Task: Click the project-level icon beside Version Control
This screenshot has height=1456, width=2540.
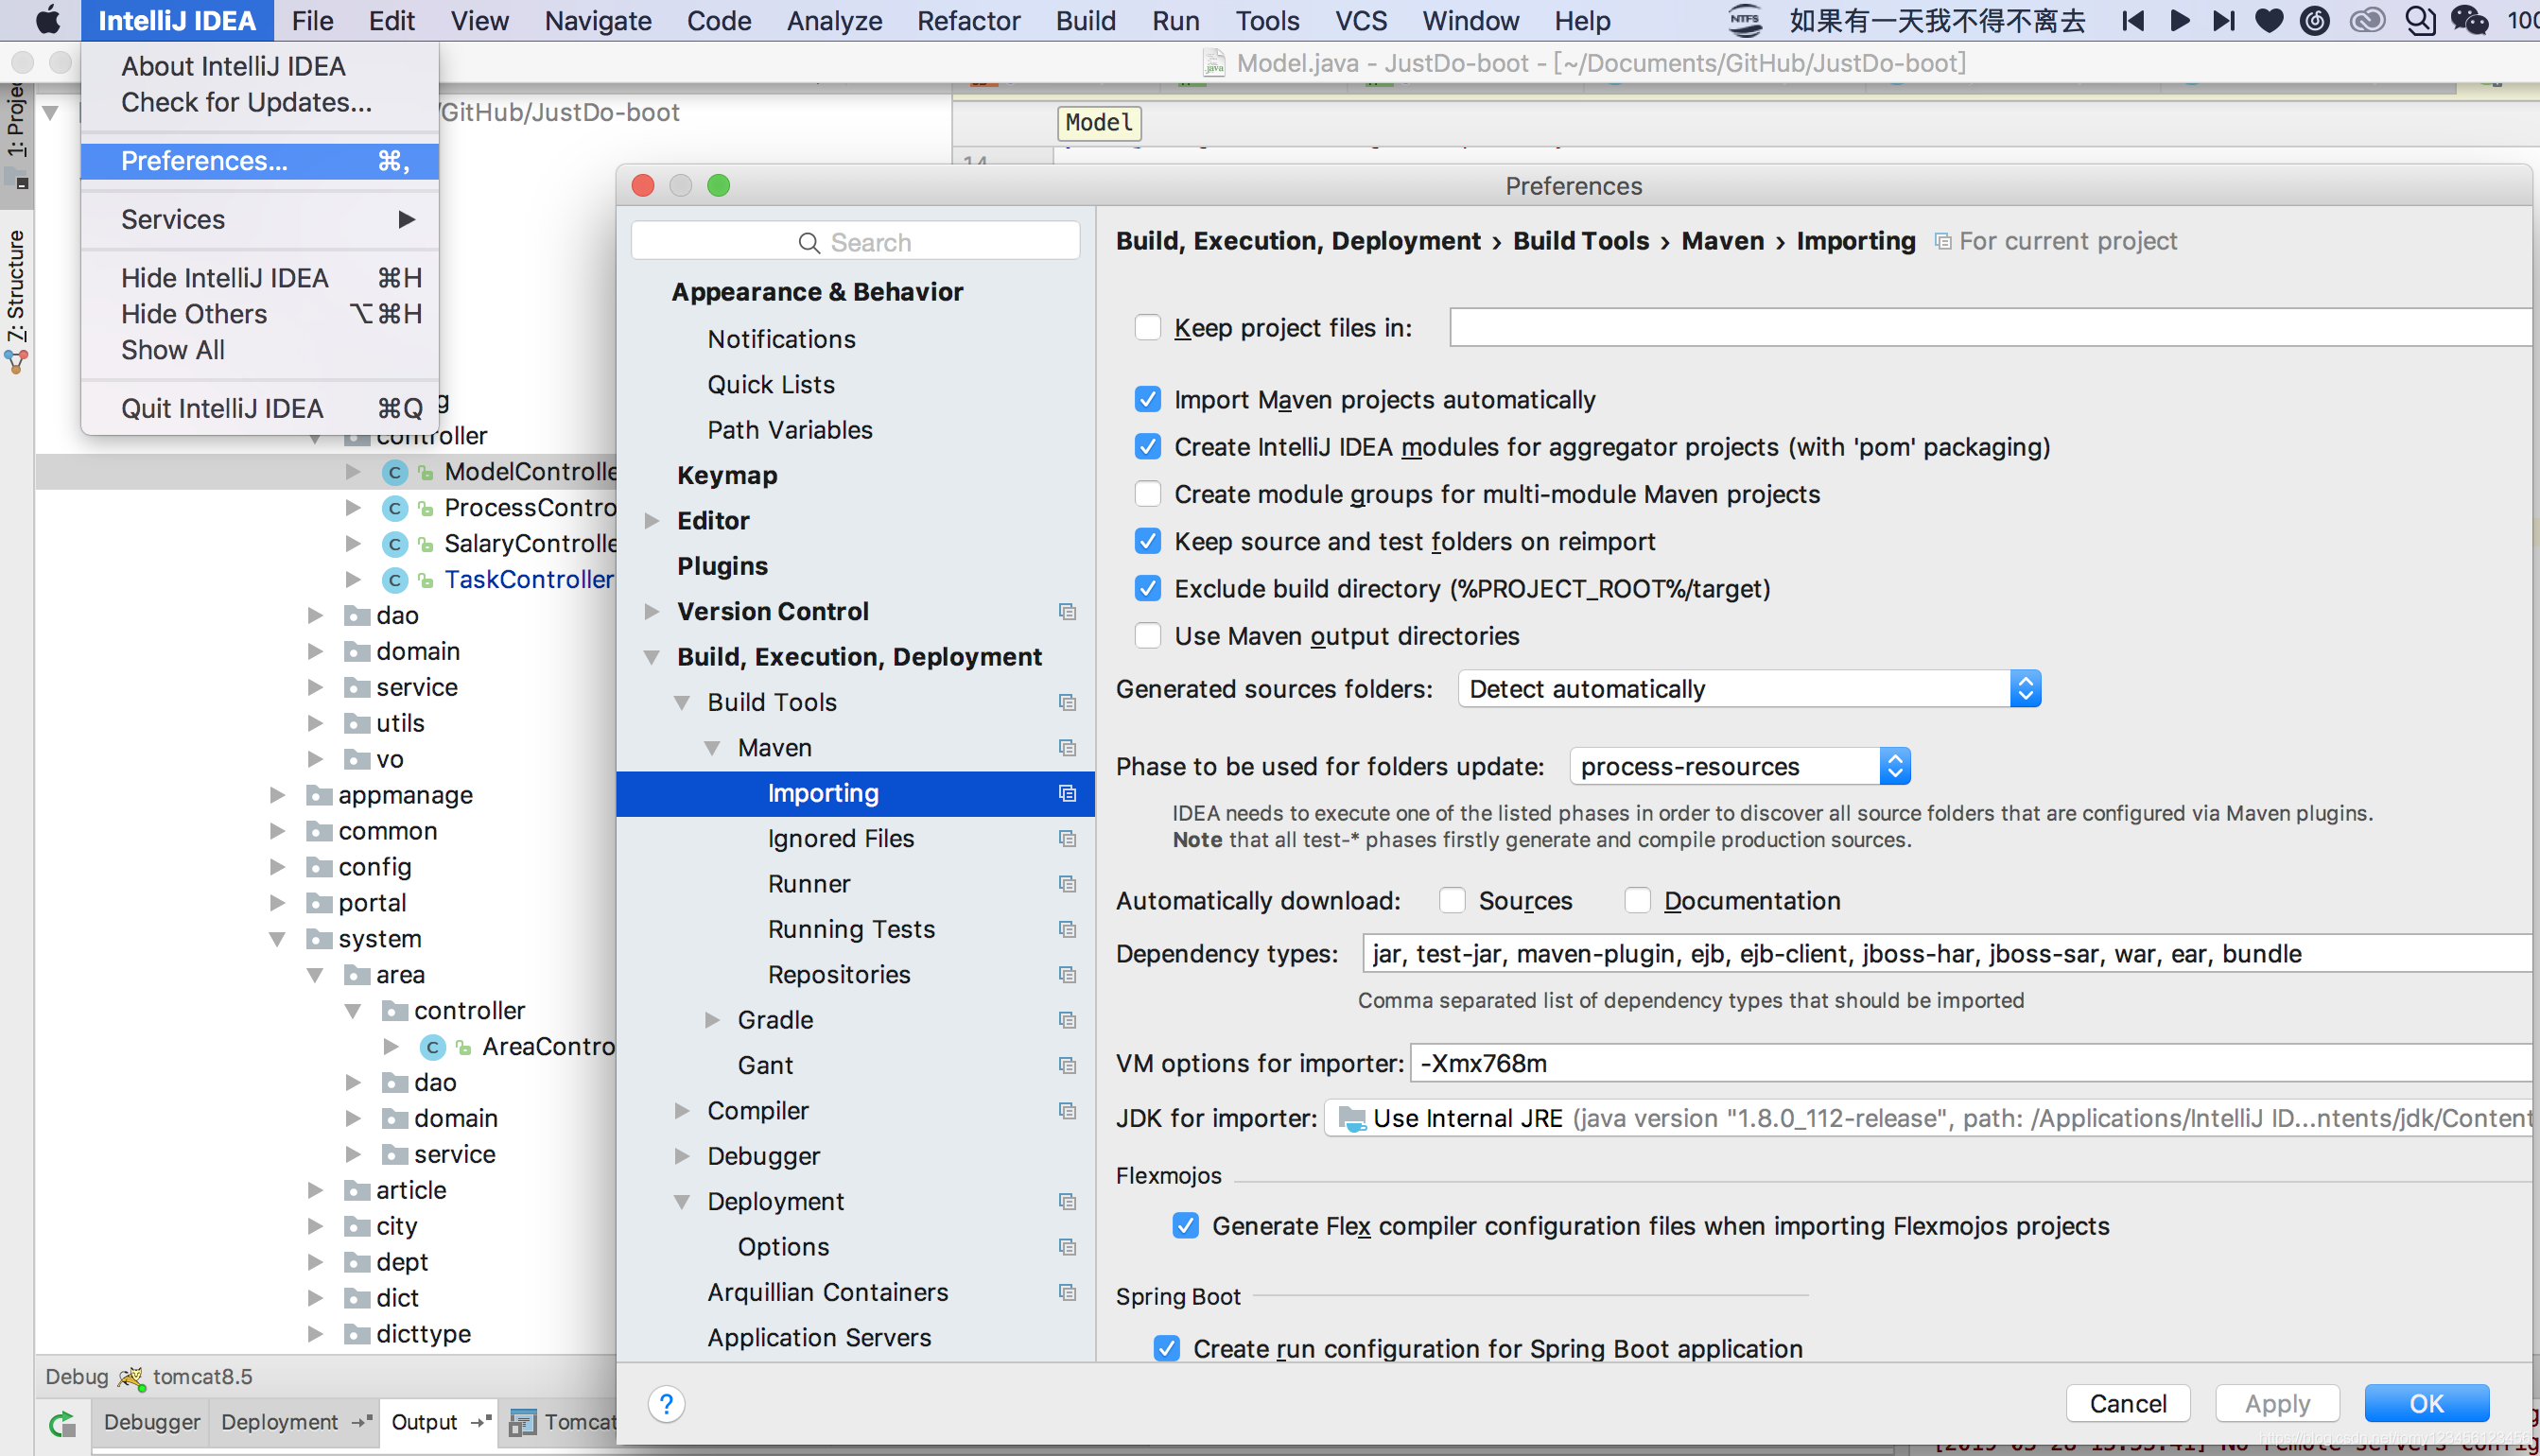Action: click(x=1067, y=611)
